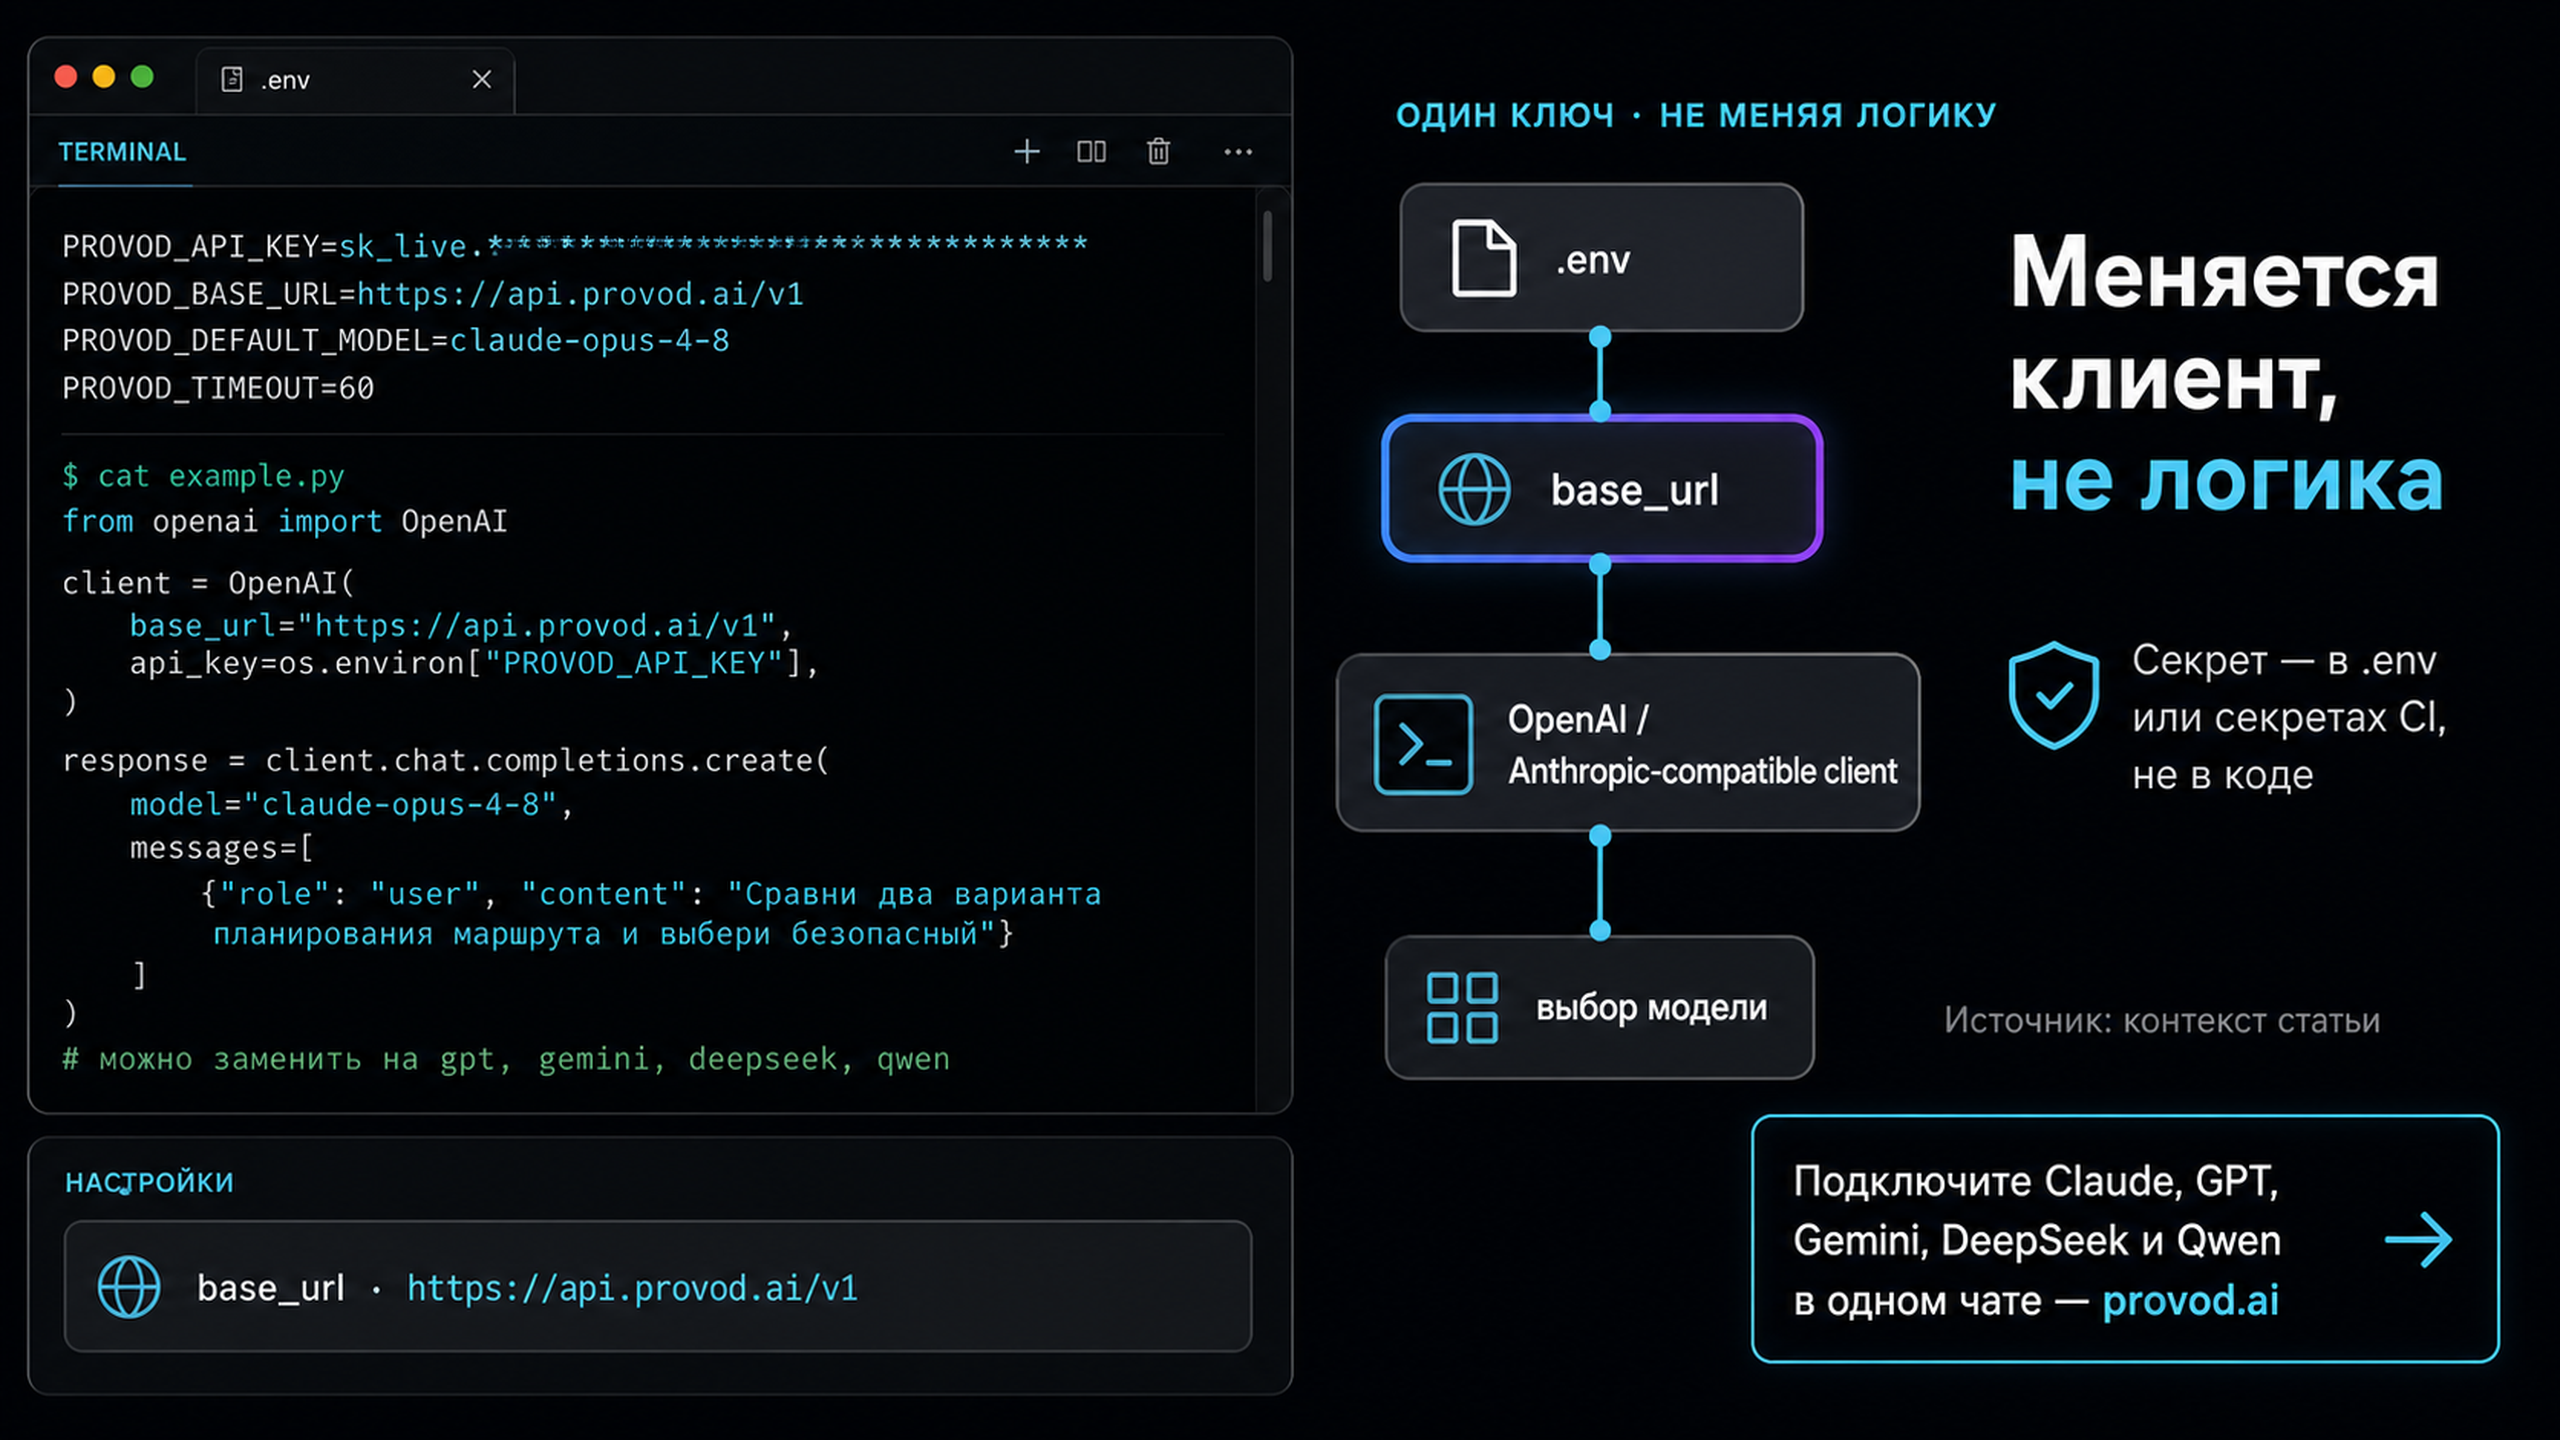Click the 'Источник: контекст статьи' caption
Image resolution: width=2560 pixels, height=1440 pixels.
[x=2162, y=1021]
